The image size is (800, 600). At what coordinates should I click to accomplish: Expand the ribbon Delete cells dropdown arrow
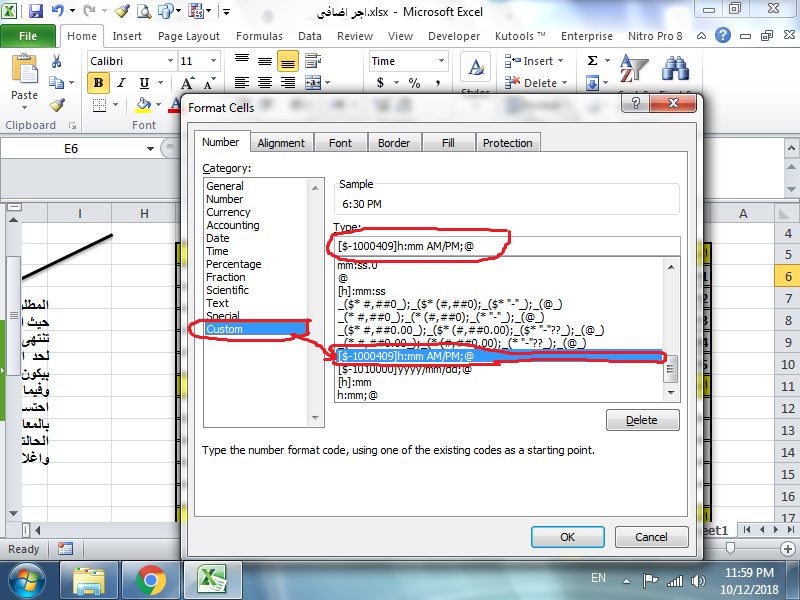(x=564, y=83)
